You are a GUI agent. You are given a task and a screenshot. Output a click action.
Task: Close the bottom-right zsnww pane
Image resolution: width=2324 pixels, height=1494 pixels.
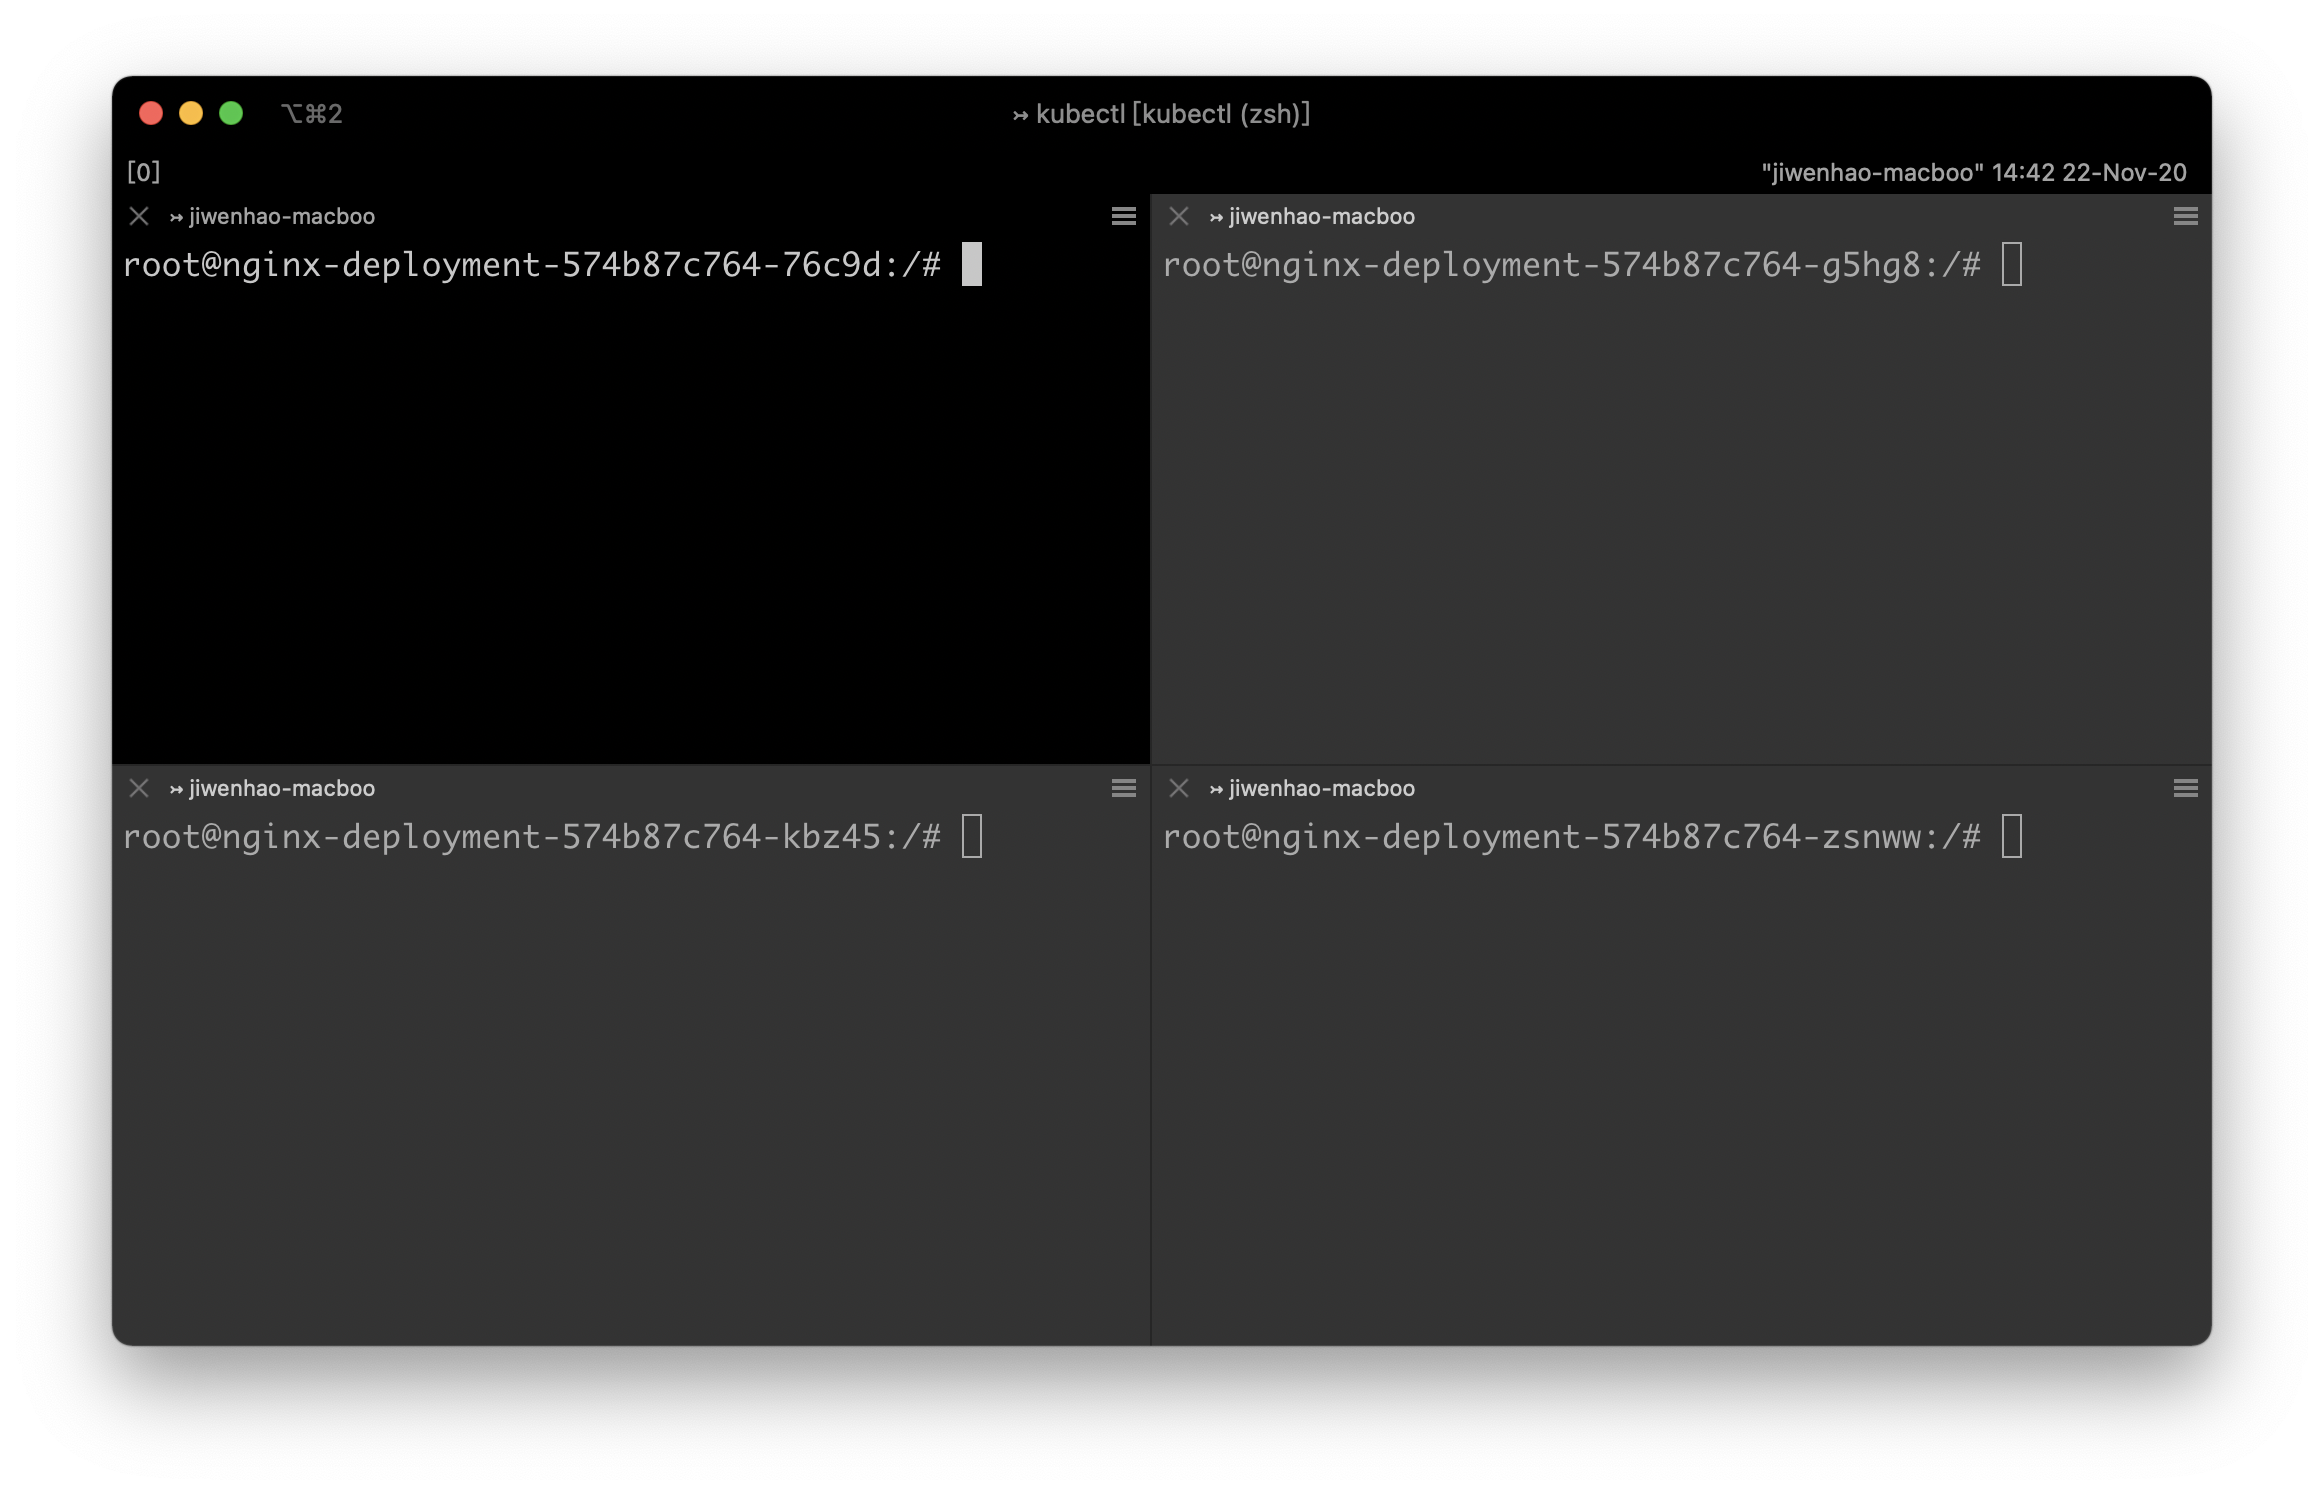pyautogui.click(x=1179, y=788)
